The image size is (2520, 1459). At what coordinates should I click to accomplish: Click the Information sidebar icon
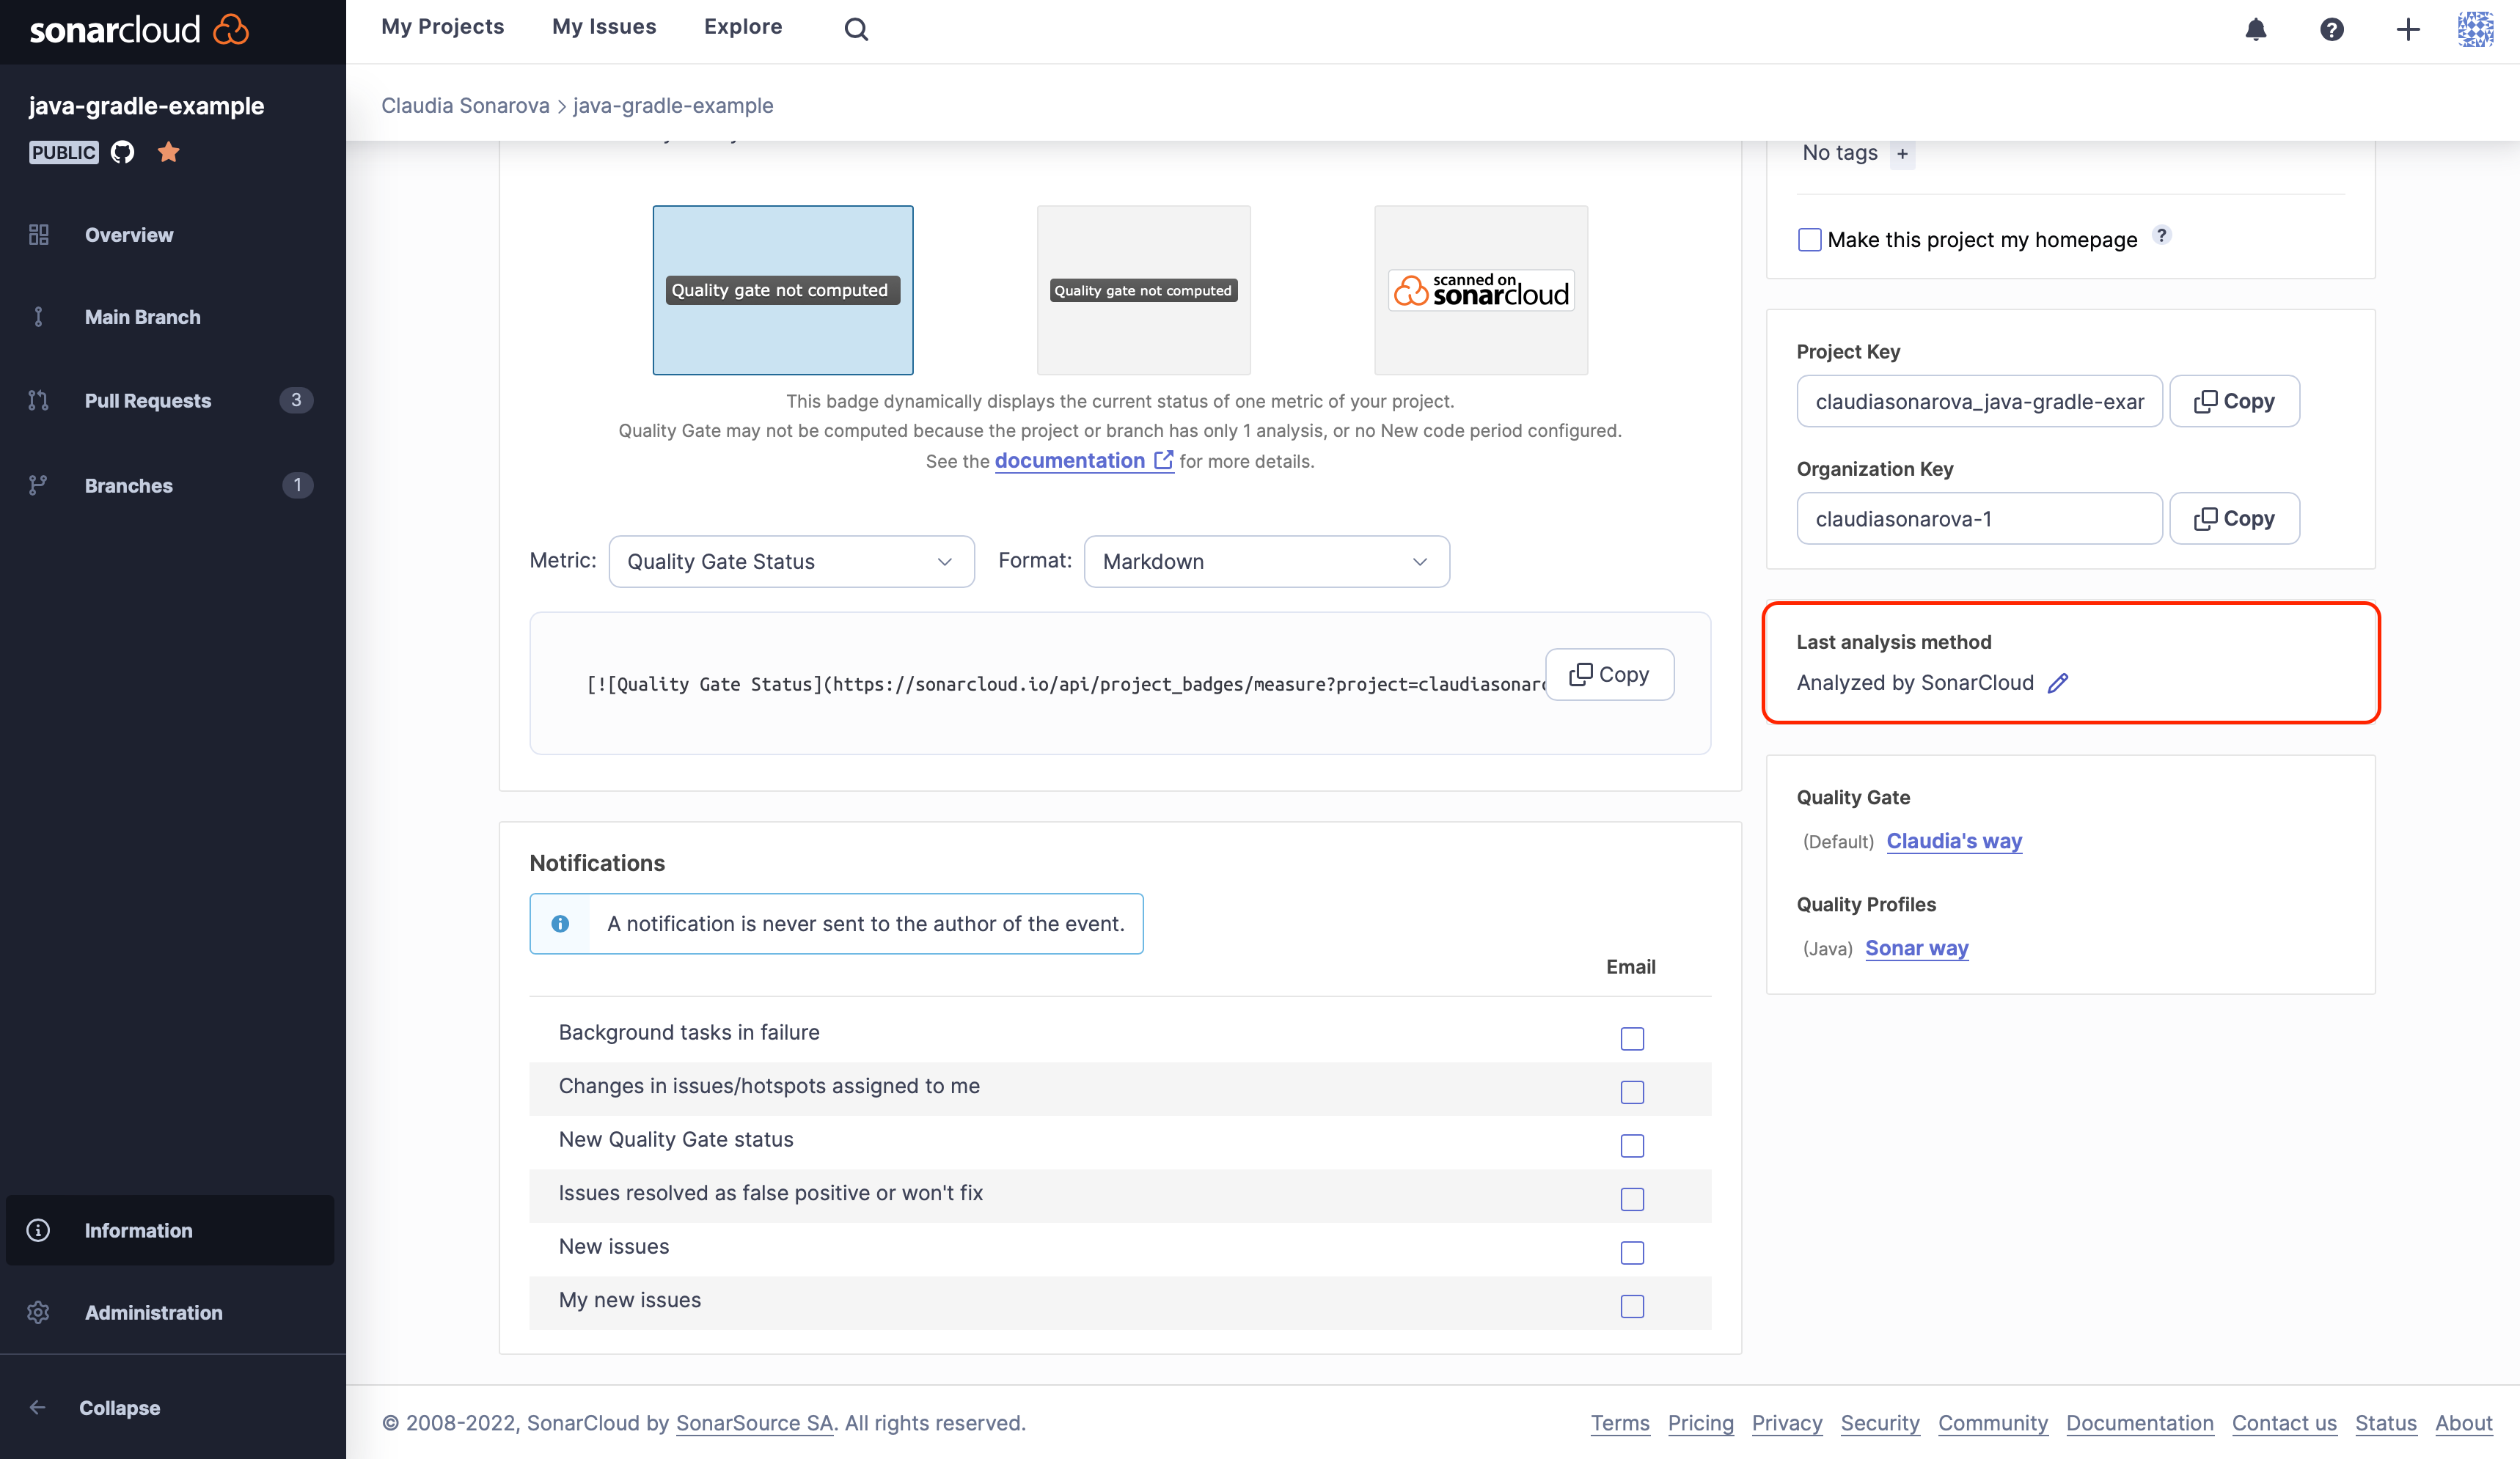pos(38,1230)
